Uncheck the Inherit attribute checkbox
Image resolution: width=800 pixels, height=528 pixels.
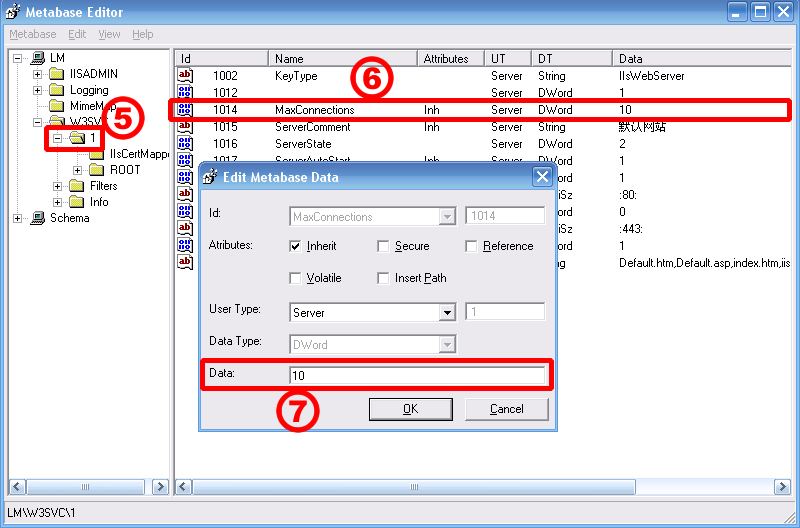click(x=296, y=246)
